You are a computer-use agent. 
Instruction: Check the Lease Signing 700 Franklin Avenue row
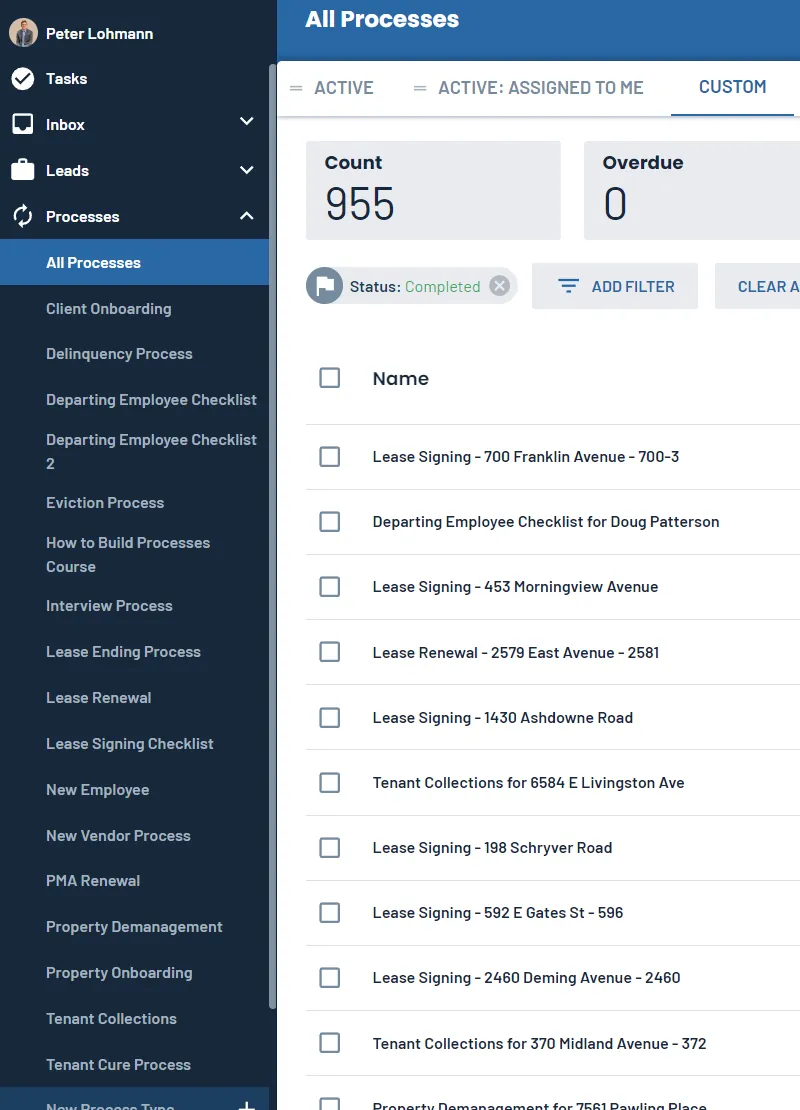(329, 457)
